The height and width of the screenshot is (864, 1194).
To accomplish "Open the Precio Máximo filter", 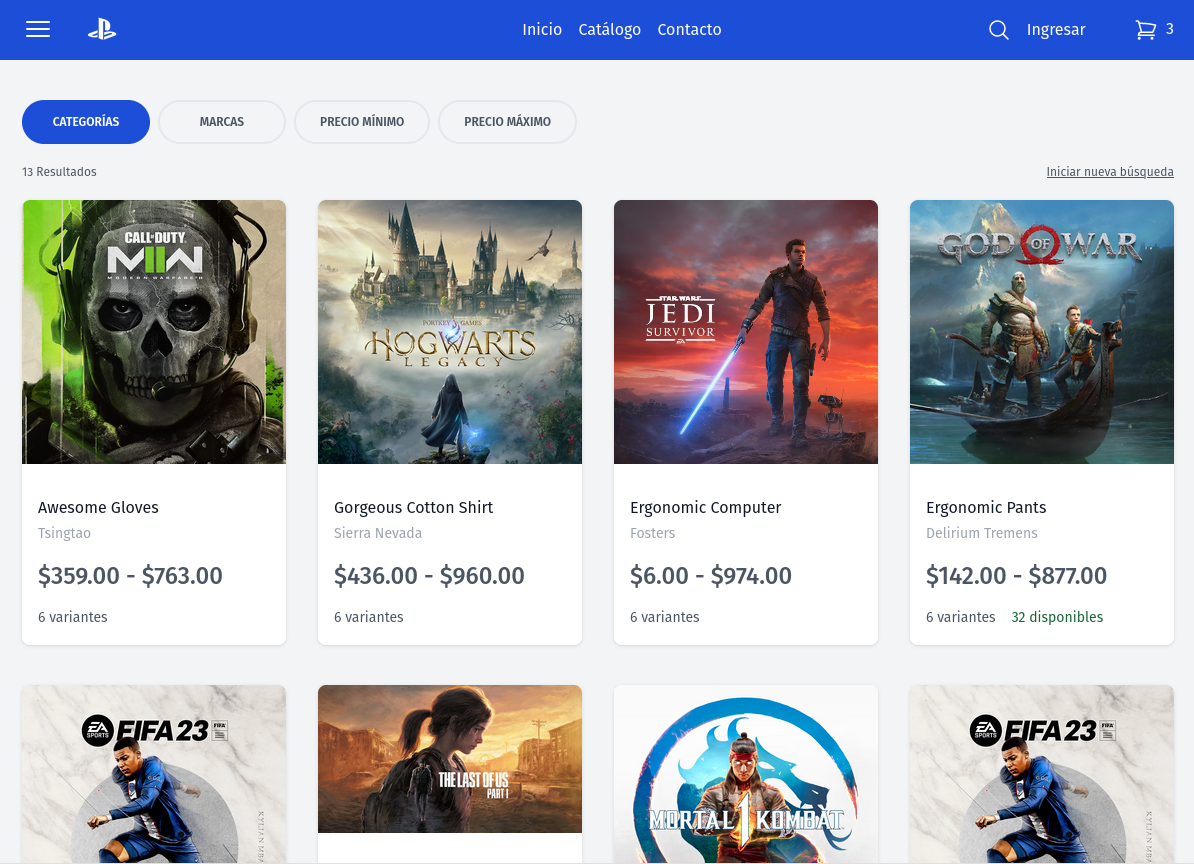I will click(507, 122).
